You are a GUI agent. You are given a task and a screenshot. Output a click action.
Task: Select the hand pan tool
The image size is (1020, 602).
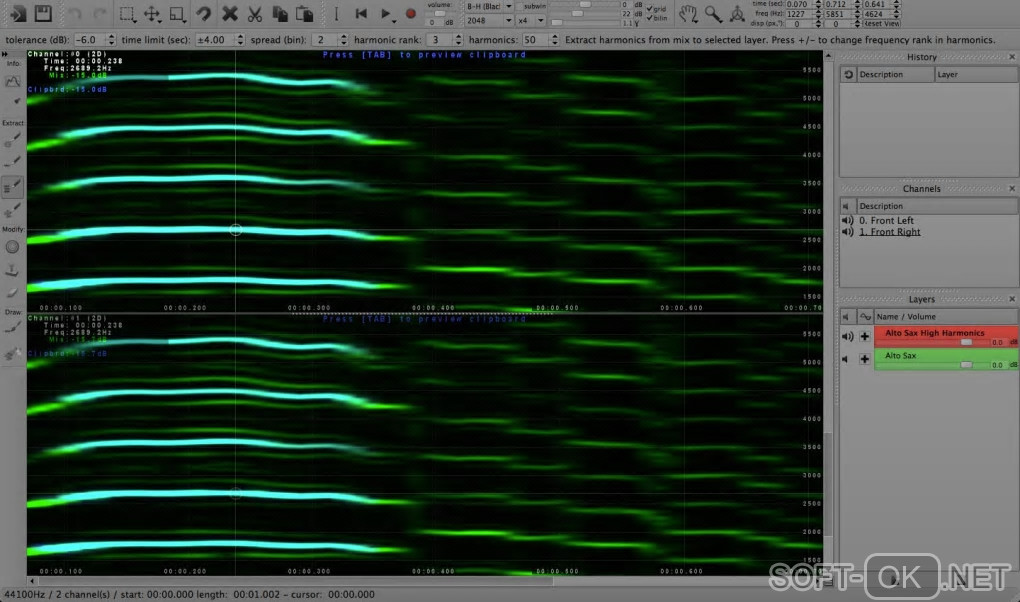688,13
